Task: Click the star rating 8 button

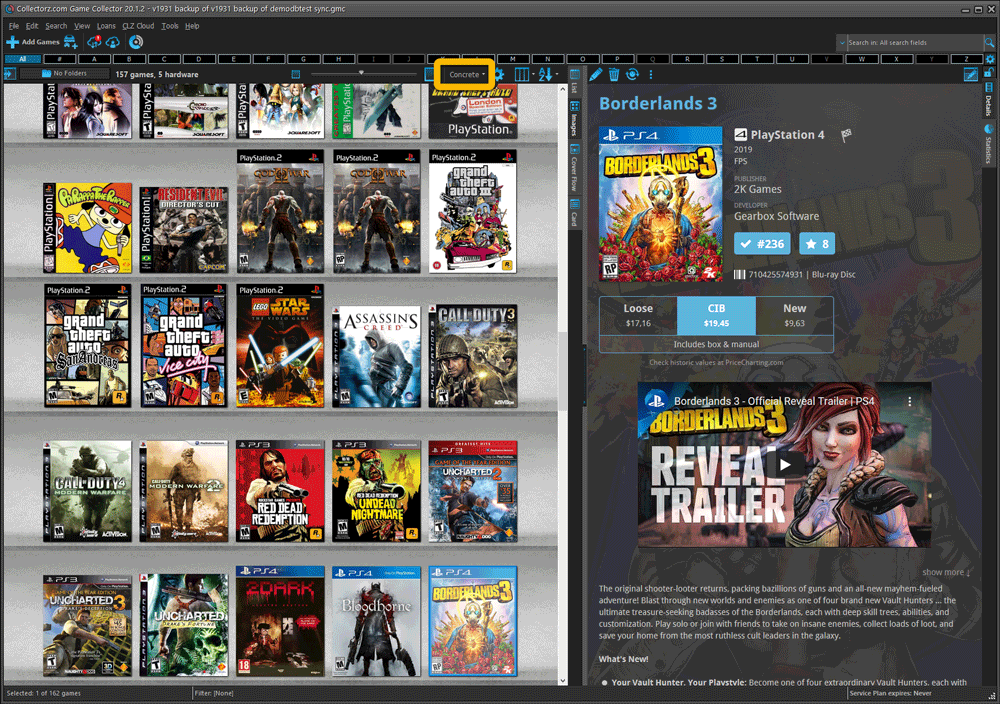Action: [x=817, y=244]
